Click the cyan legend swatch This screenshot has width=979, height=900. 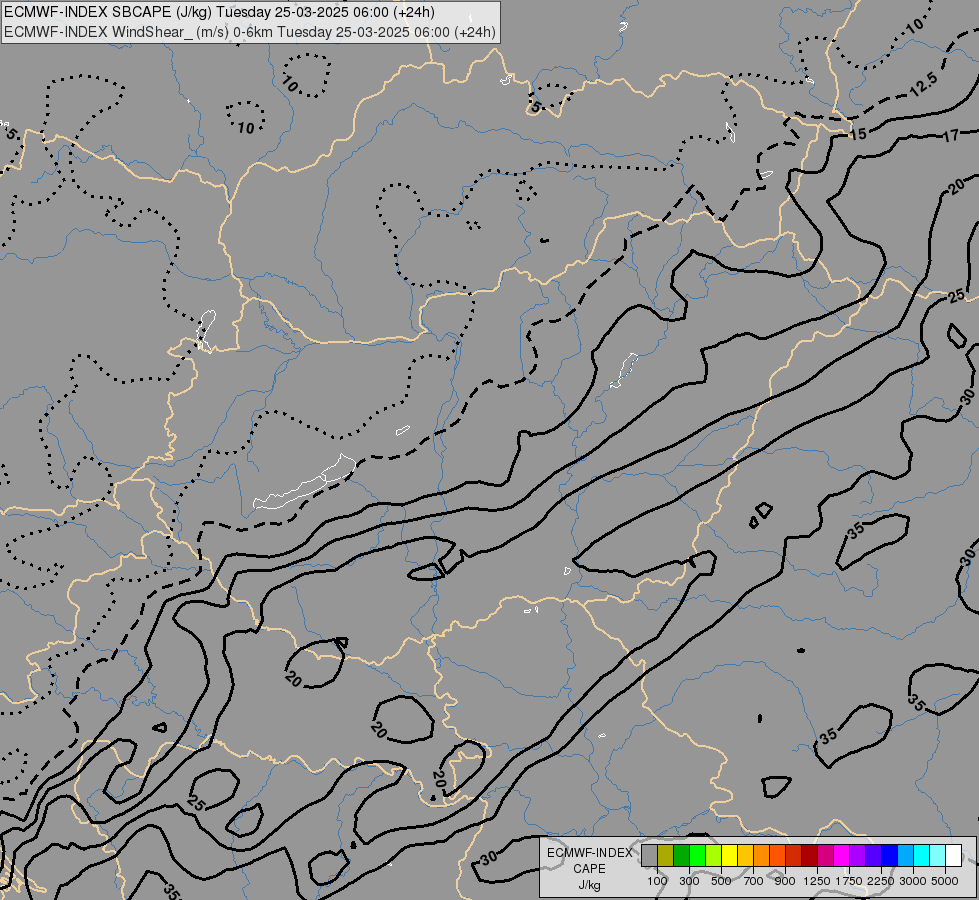coord(922,856)
